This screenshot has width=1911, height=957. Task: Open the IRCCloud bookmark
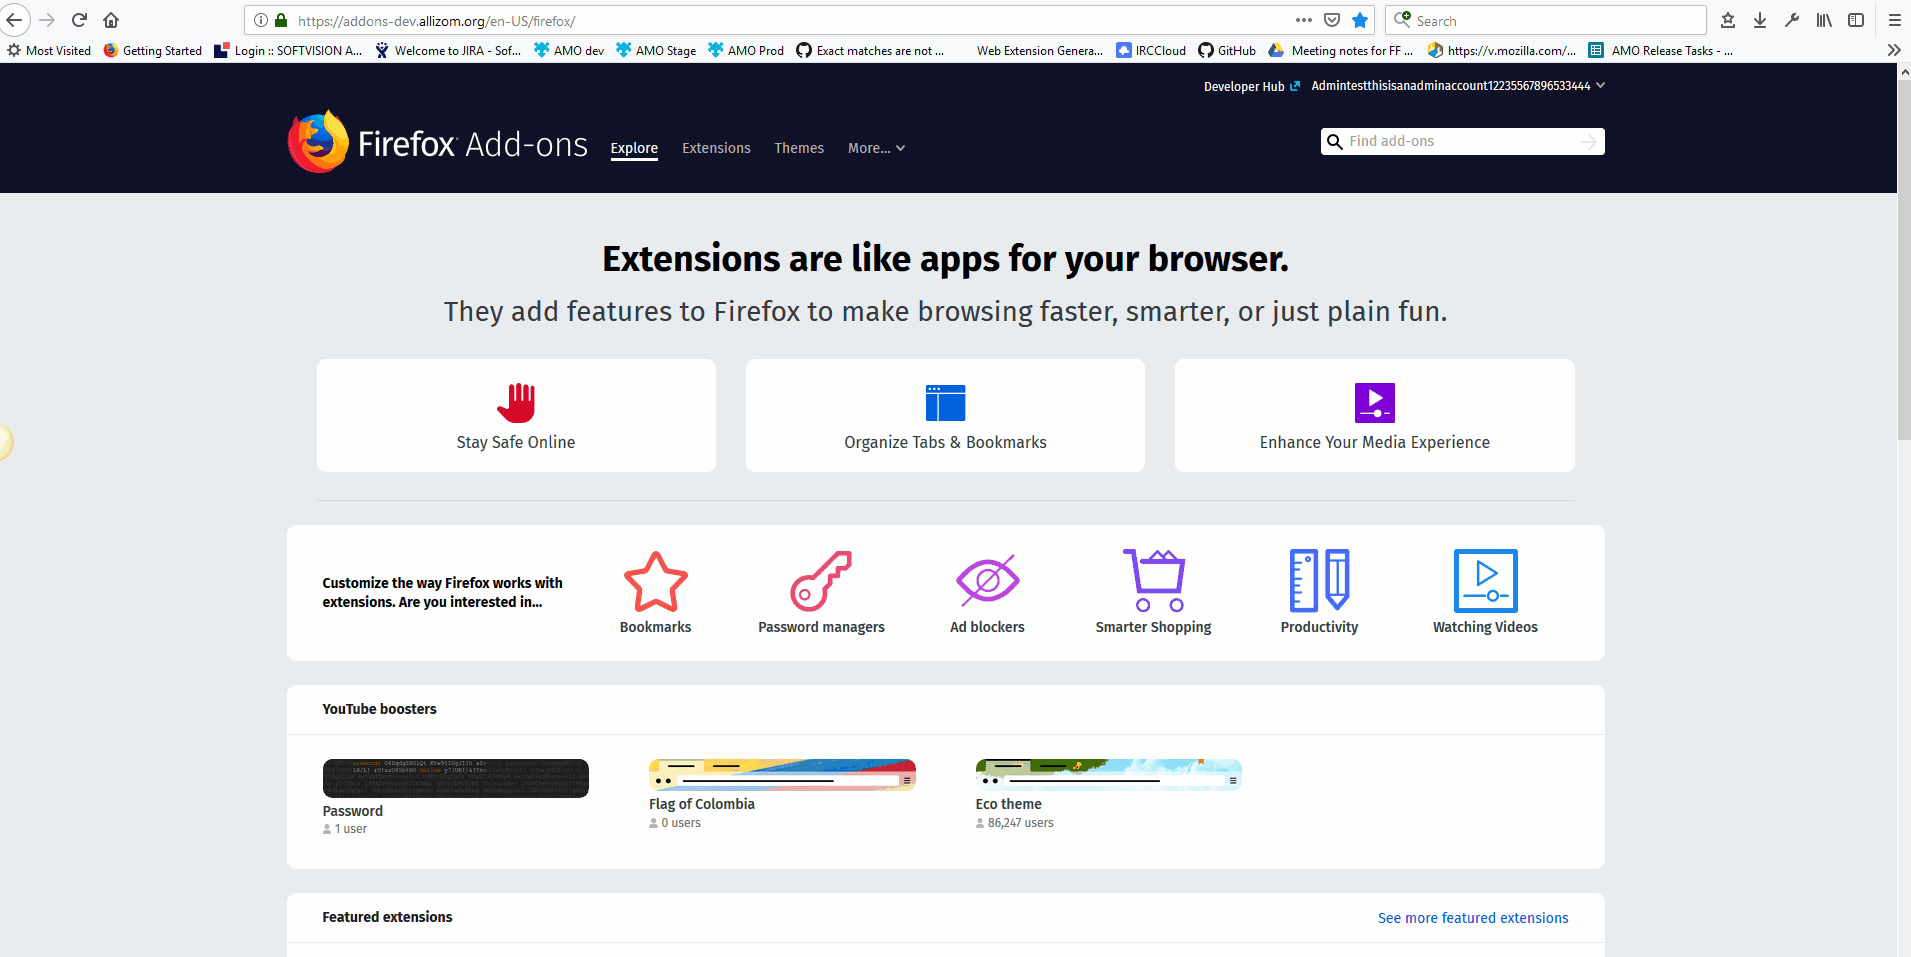tap(1151, 50)
